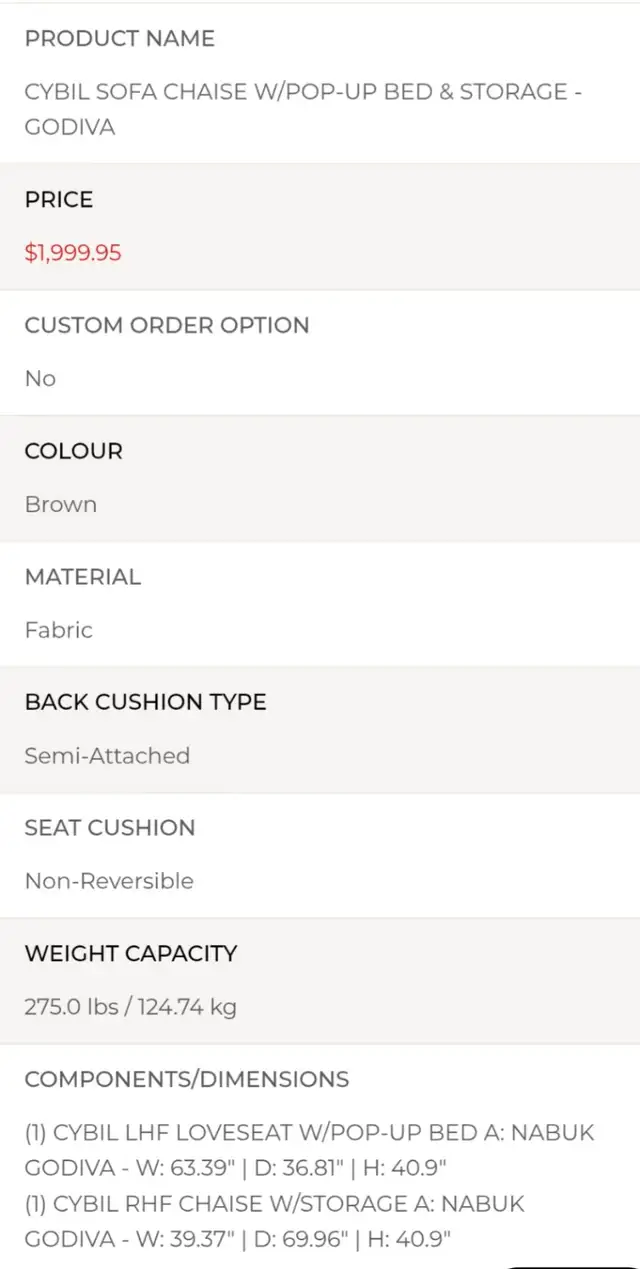Screen dimensions: 640x1269
Task: Click the PRODUCT NAME heading
Action: click(120, 39)
